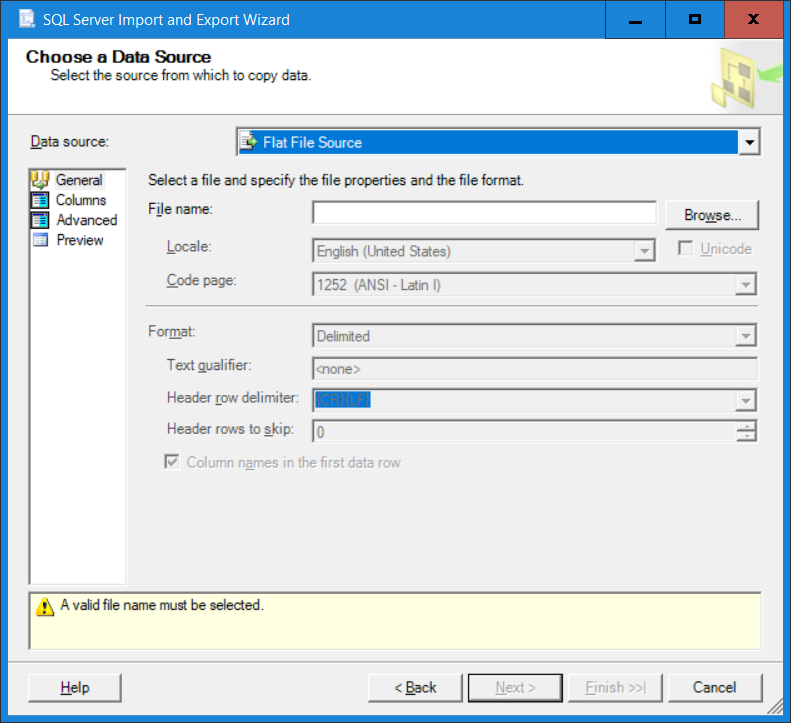This screenshot has width=791, height=723.
Task: Click the wizard icon in title bar
Action: click(x=27, y=19)
